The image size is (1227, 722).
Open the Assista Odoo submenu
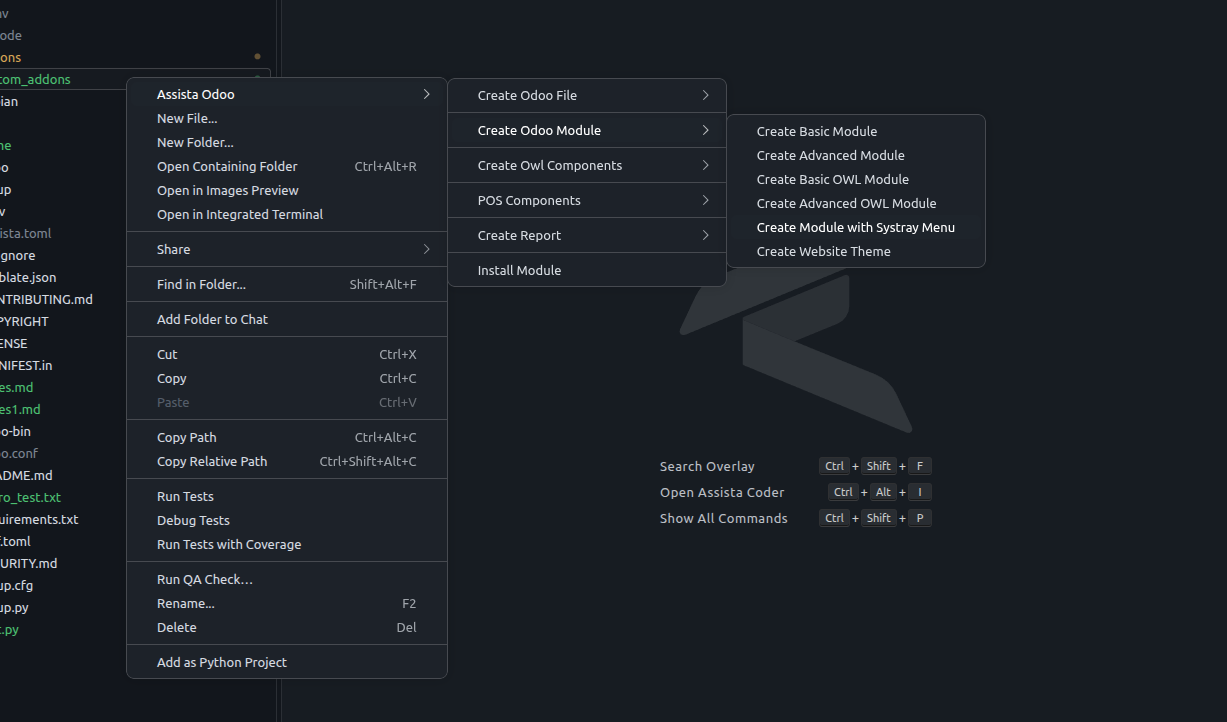(286, 94)
